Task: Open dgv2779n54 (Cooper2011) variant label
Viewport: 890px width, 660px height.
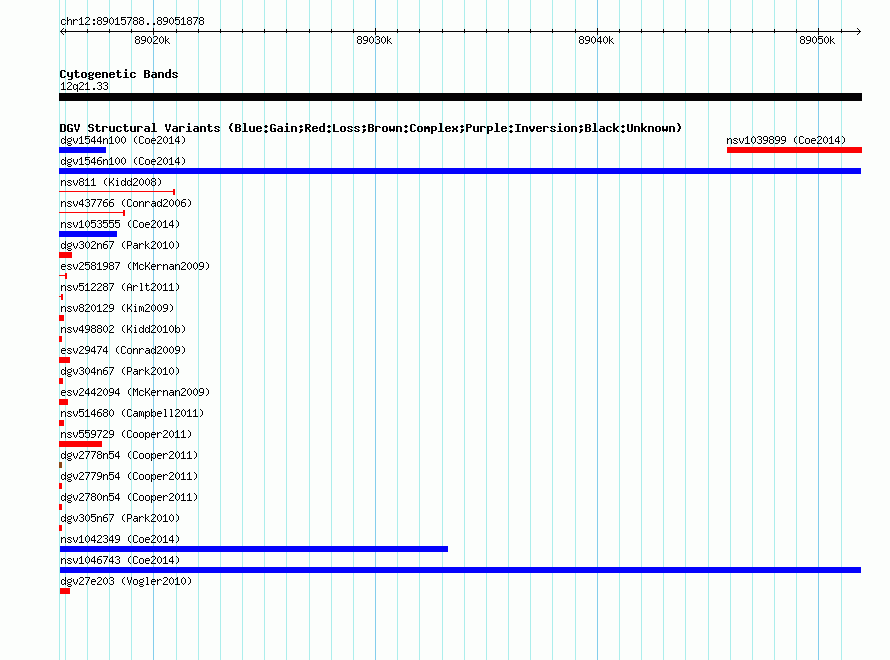Action: pyautogui.click(x=129, y=476)
